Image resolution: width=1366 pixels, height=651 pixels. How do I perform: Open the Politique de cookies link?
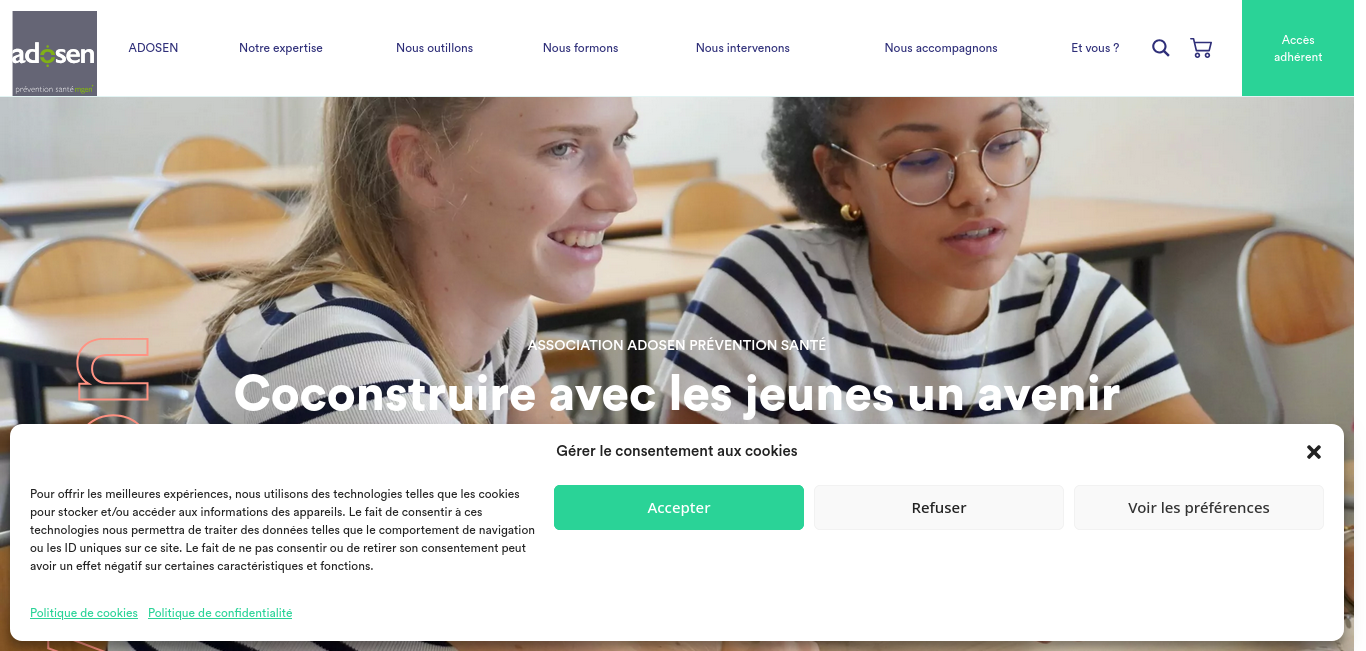(84, 613)
